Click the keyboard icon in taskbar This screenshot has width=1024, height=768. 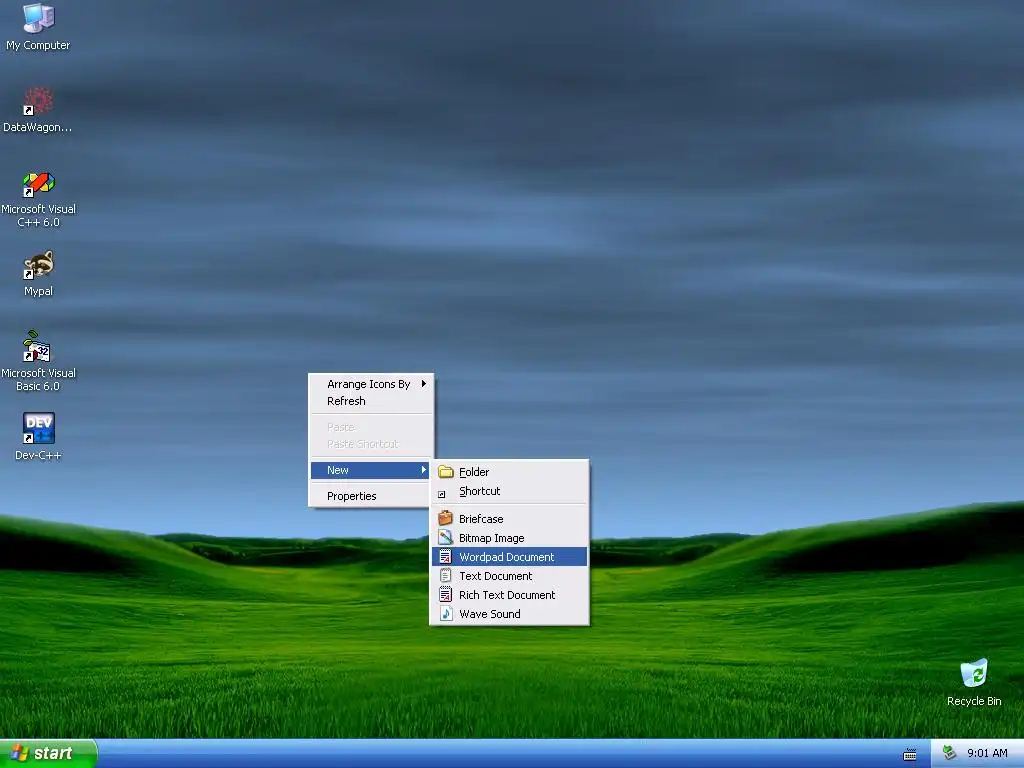tap(909, 754)
